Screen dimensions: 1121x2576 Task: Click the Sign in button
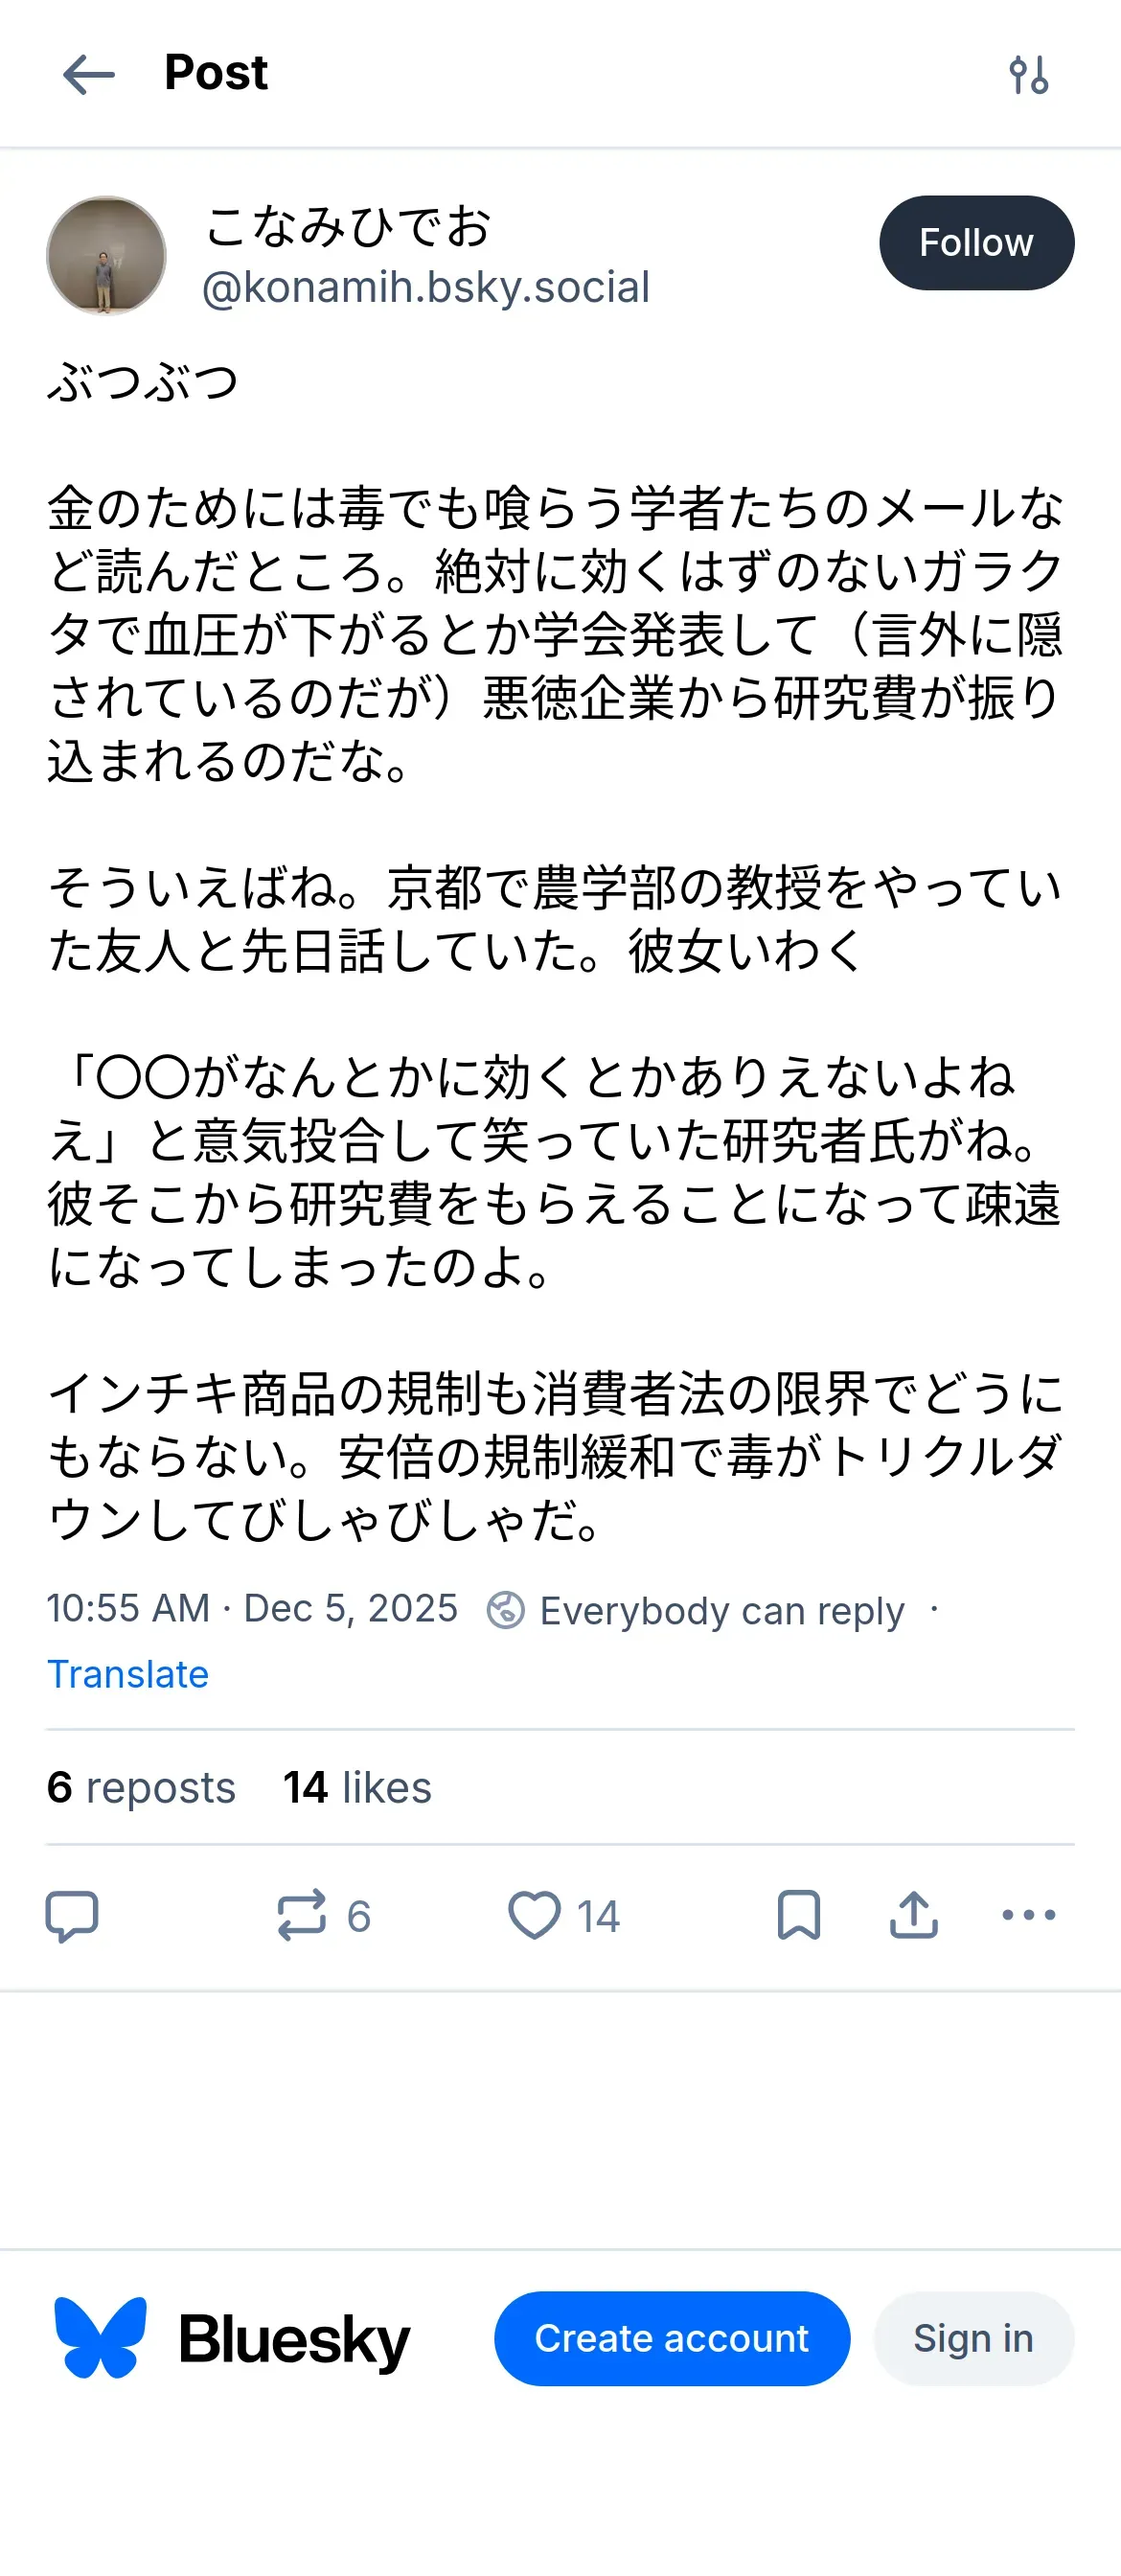(973, 2338)
